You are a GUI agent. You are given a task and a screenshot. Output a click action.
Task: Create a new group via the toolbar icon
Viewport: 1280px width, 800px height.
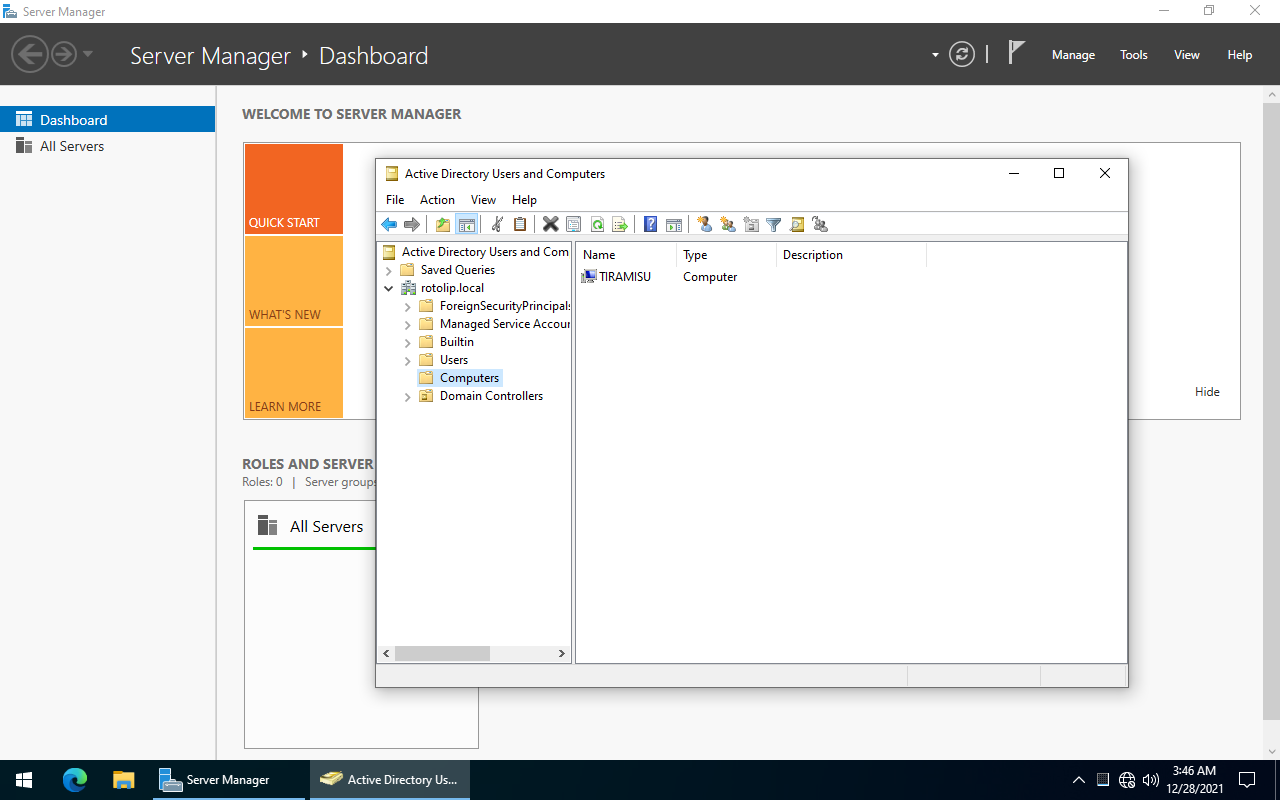[x=728, y=224]
